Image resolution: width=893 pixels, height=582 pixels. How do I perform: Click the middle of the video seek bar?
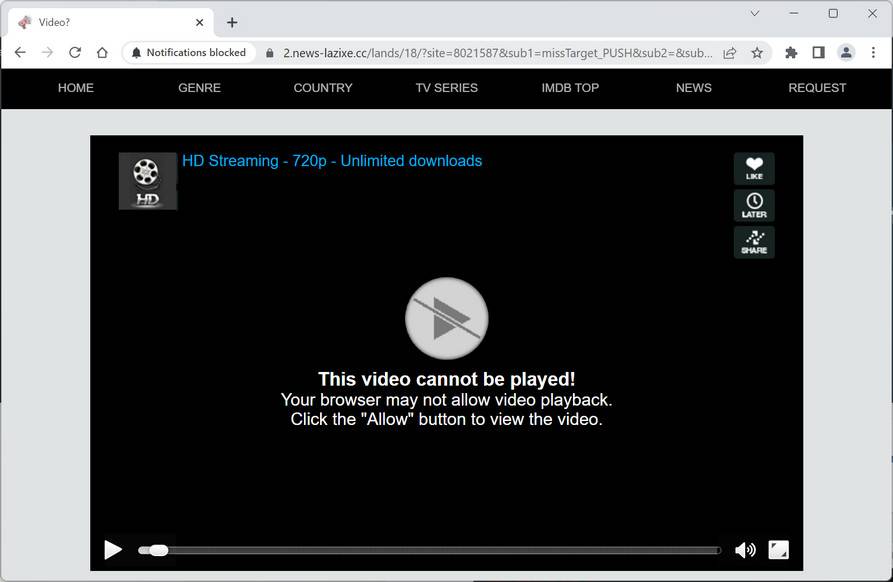pyautogui.click(x=429, y=550)
